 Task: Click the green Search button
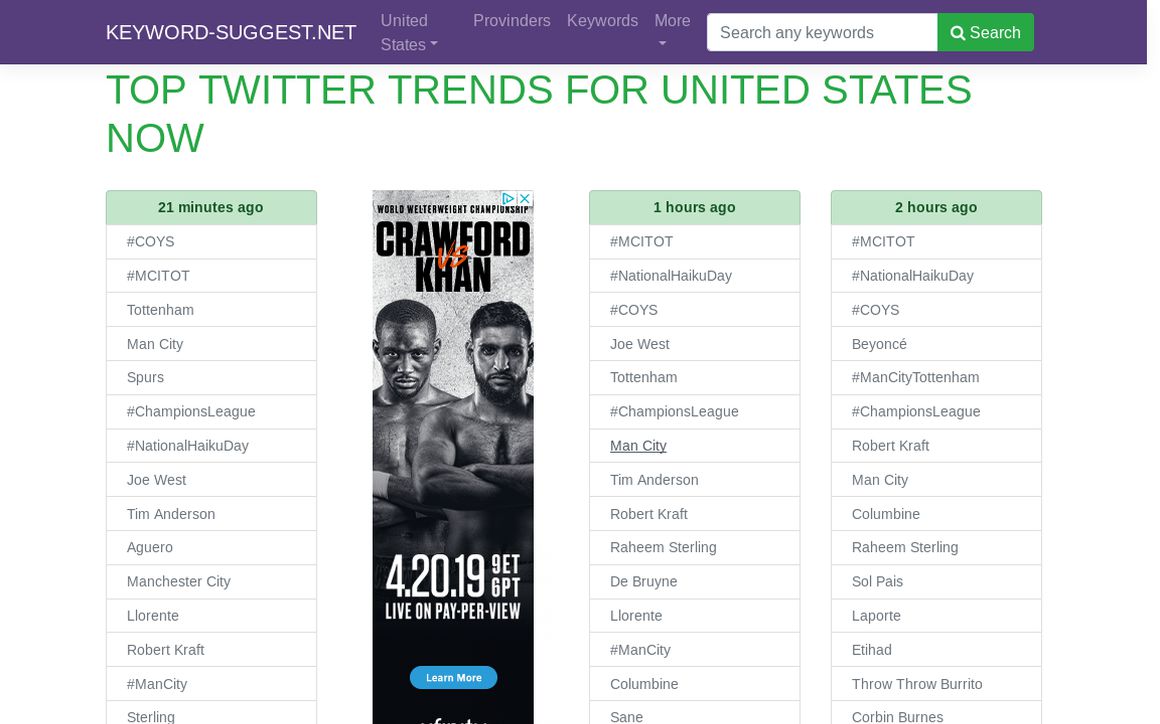pyautogui.click(x=985, y=32)
